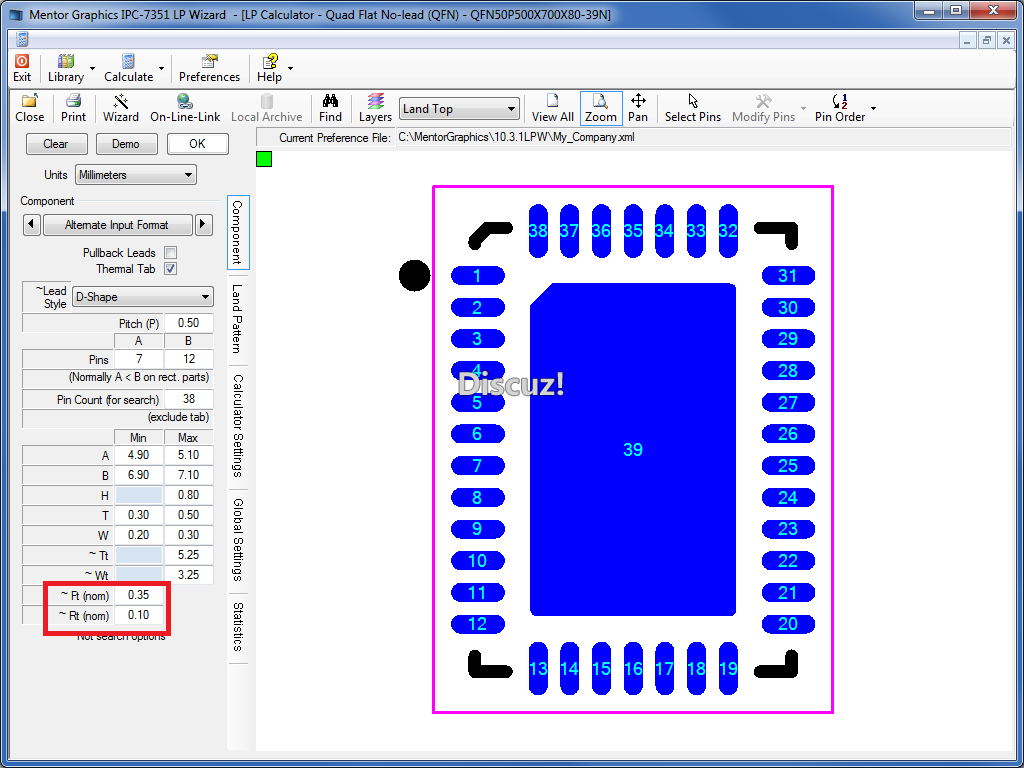The width and height of the screenshot is (1024, 768).
Task: Click the Demo button
Action: point(126,144)
